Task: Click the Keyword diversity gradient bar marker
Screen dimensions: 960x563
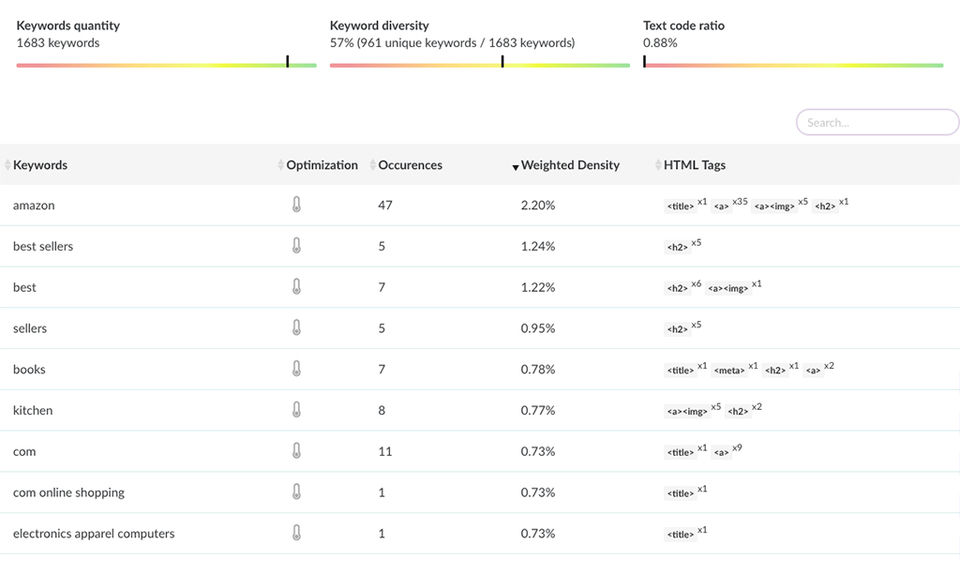Action: (x=502, y=63)
